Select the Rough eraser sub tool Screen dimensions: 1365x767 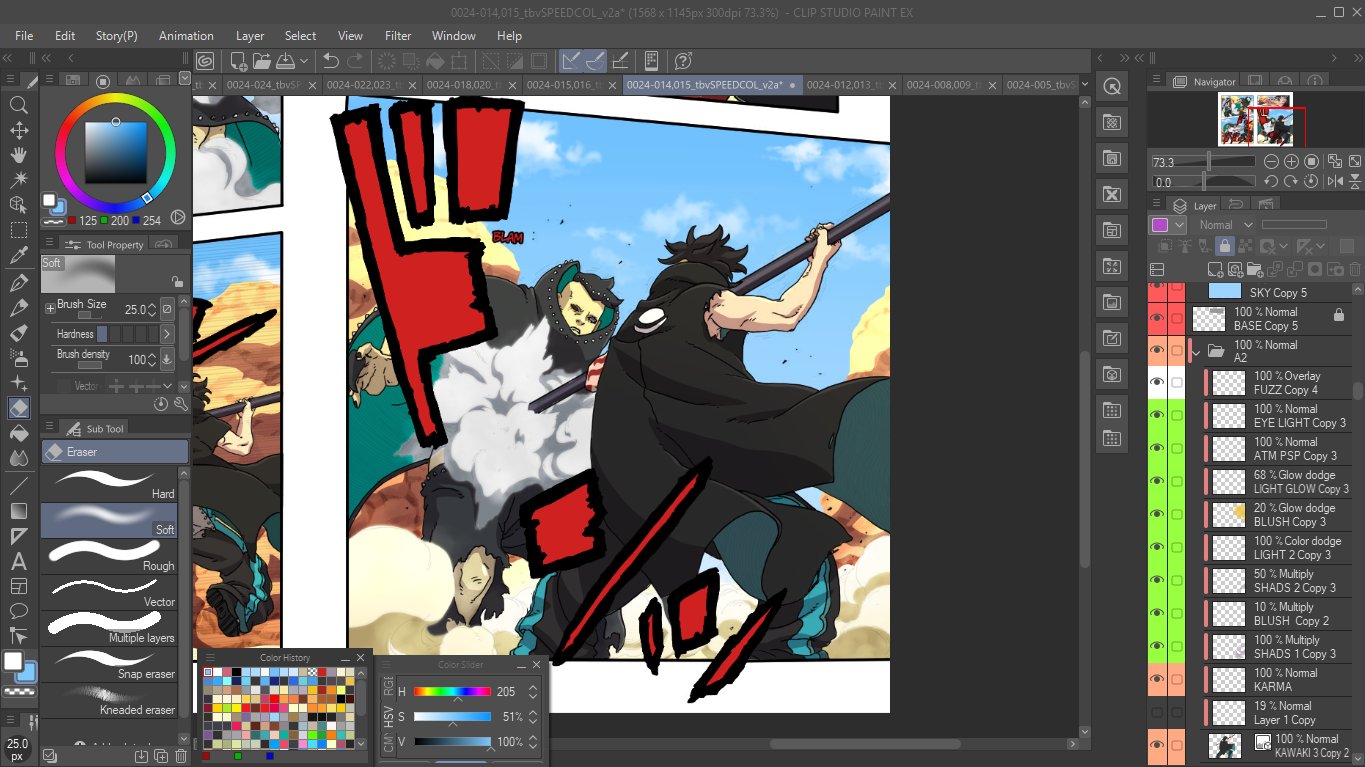point(109,556)
